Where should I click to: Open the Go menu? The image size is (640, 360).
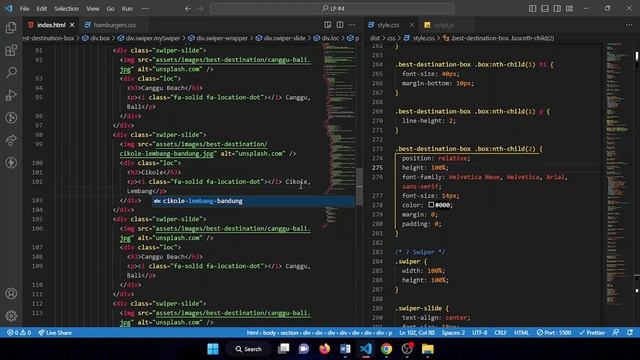point(111,8)
